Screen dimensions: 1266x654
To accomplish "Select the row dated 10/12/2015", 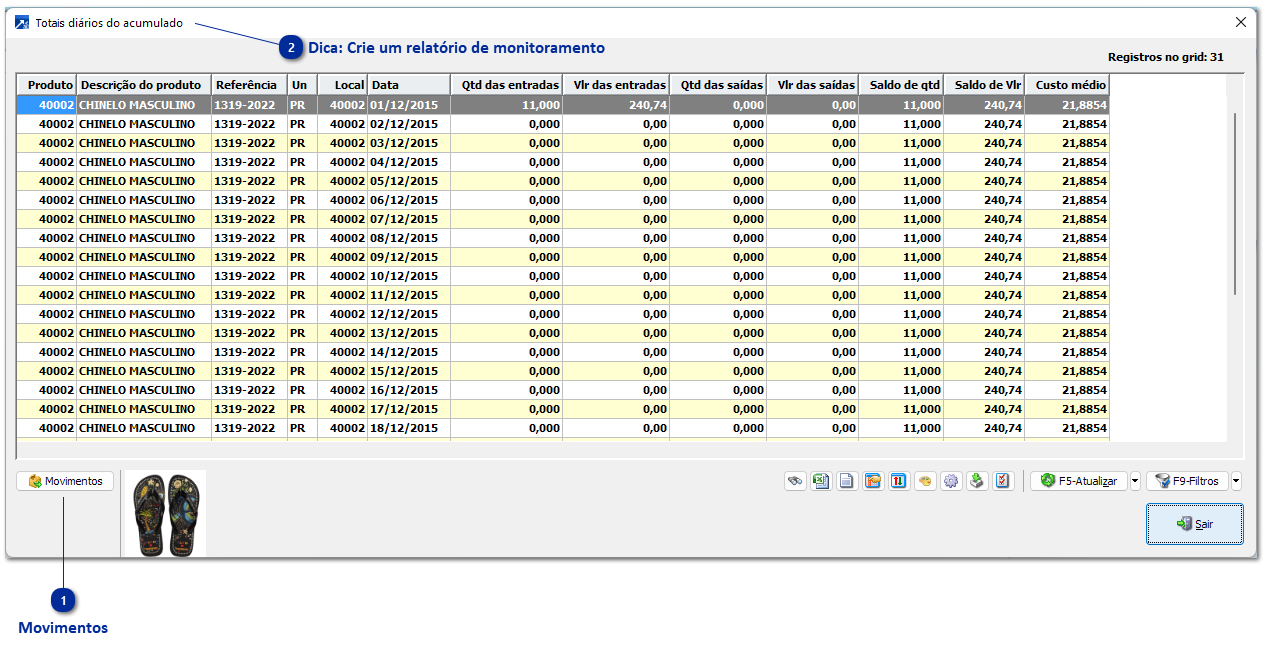I will click(x=404, y=276).
